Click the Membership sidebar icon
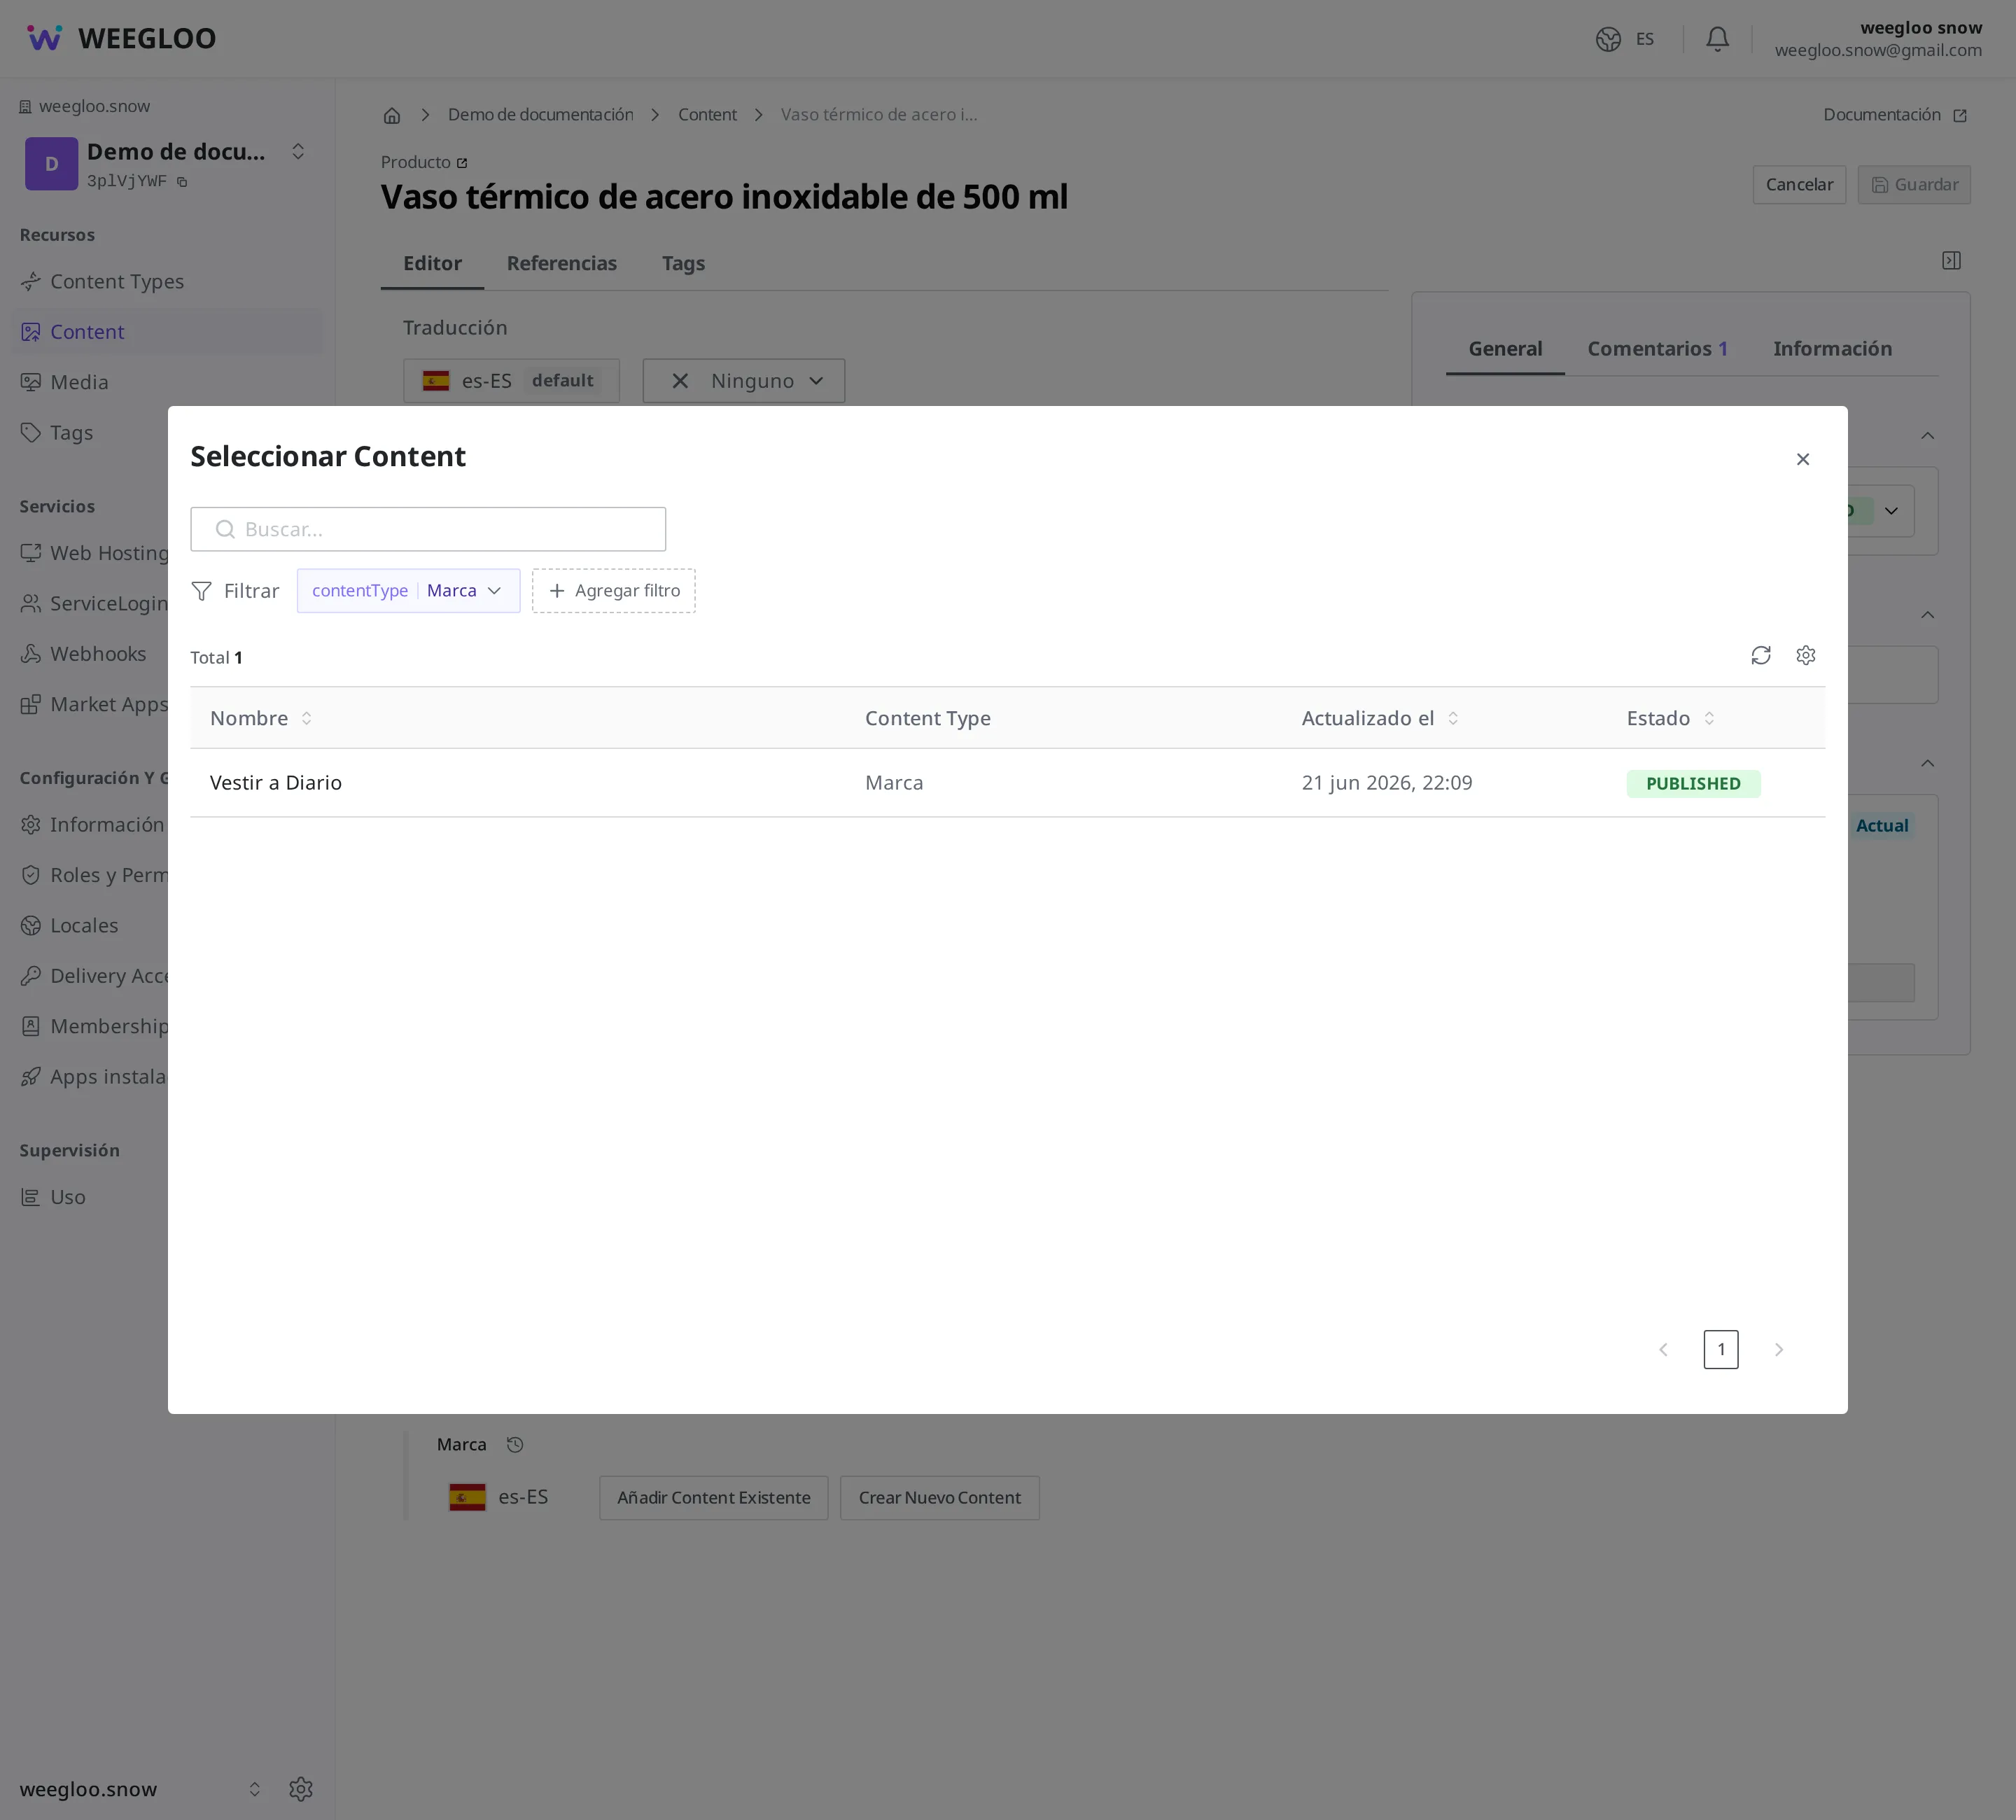The width and height of the screenshot is (2016, 1820). tap(31, 1027)
